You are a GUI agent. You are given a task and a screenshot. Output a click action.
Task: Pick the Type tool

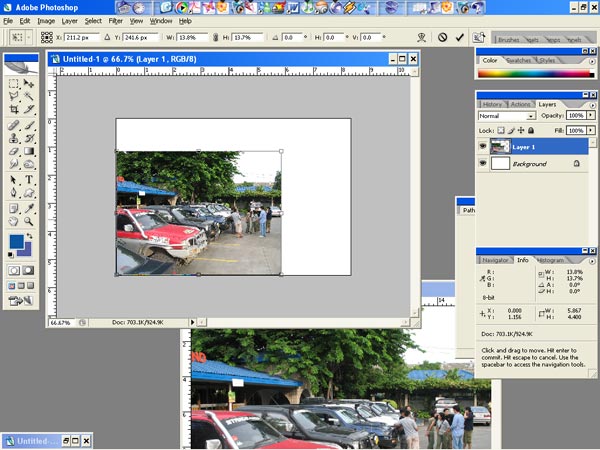click(30, 180)
